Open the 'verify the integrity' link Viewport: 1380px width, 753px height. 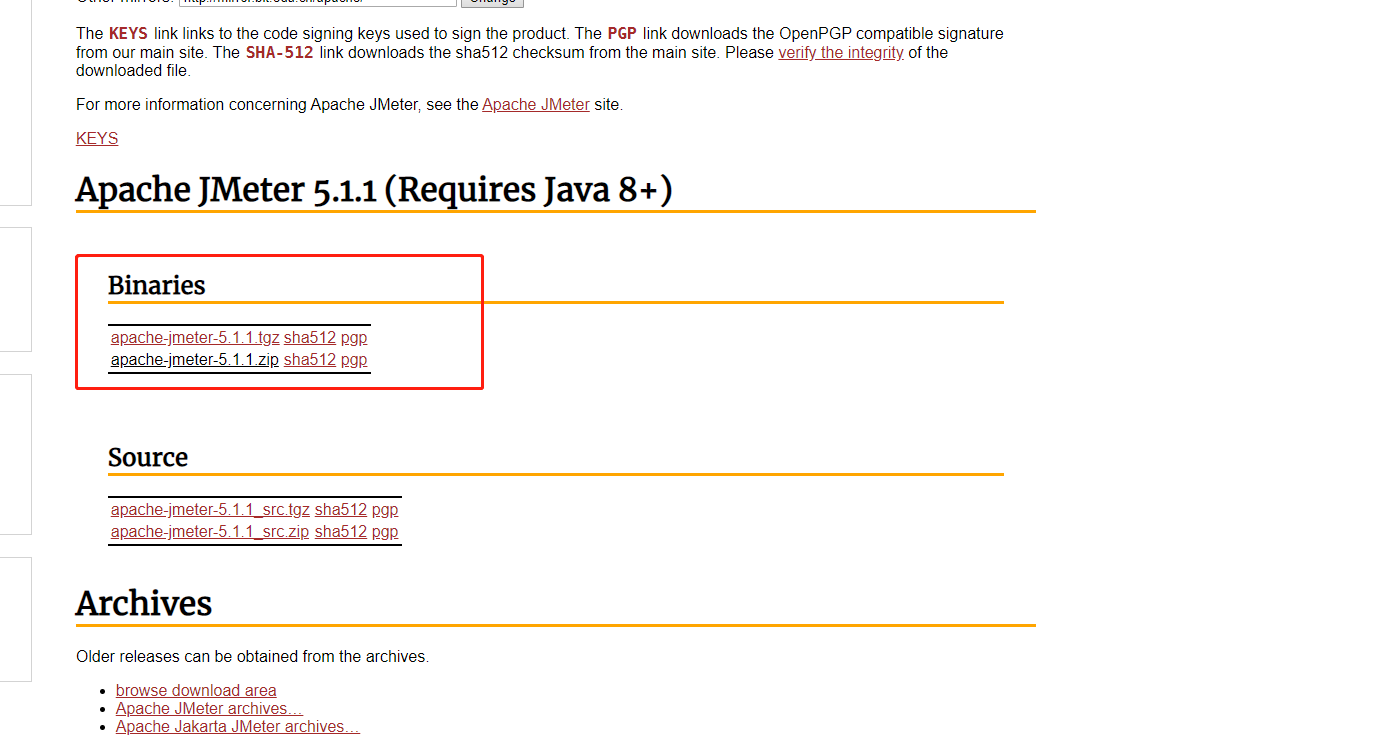[x=841, y=52]
